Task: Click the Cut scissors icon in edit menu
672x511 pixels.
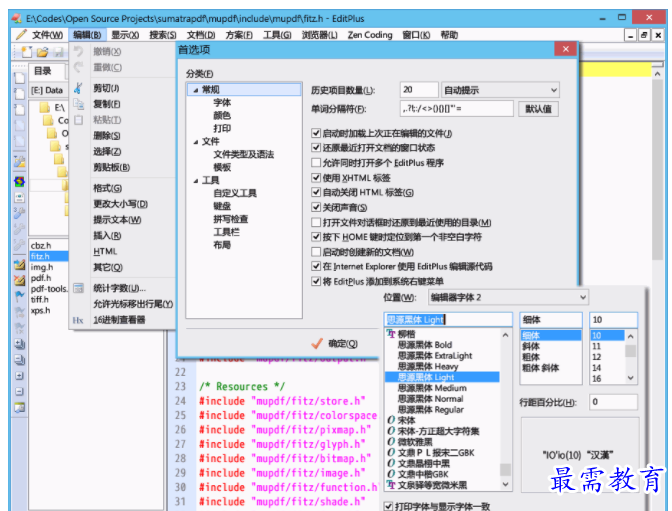Action: [78, 88]
